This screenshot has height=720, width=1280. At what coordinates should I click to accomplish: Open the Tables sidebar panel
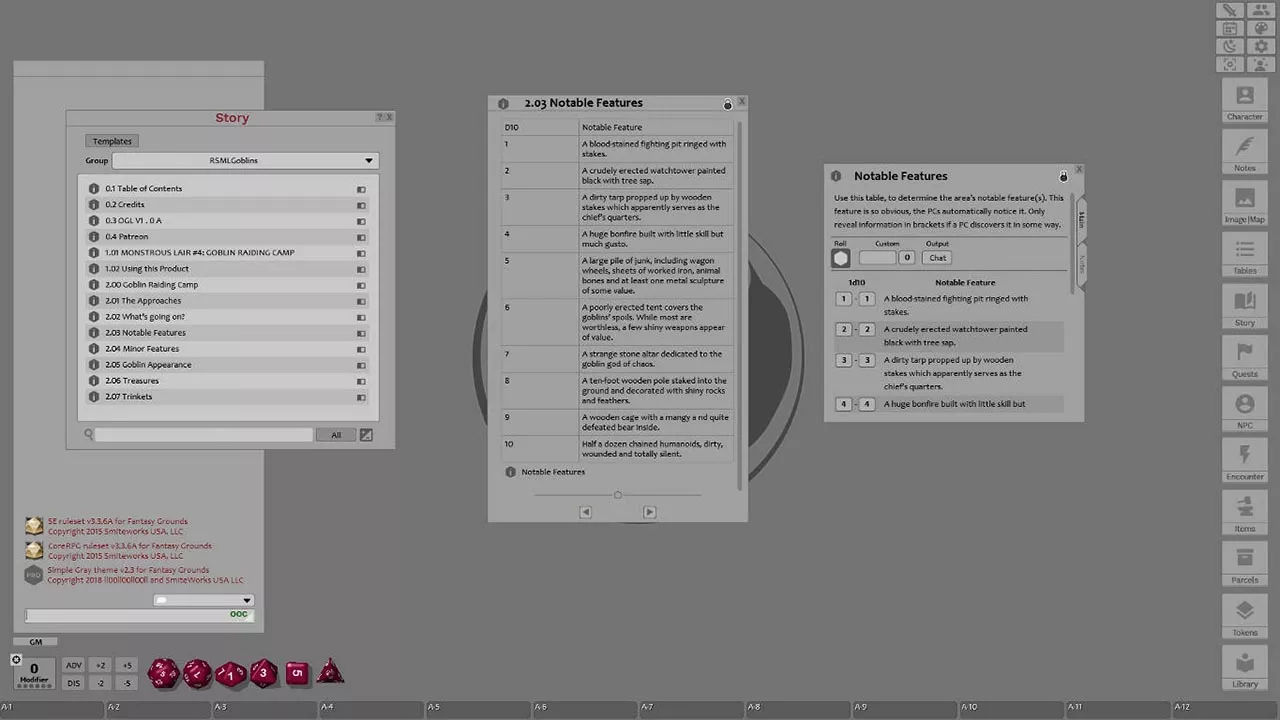(x=1244, y=255)
